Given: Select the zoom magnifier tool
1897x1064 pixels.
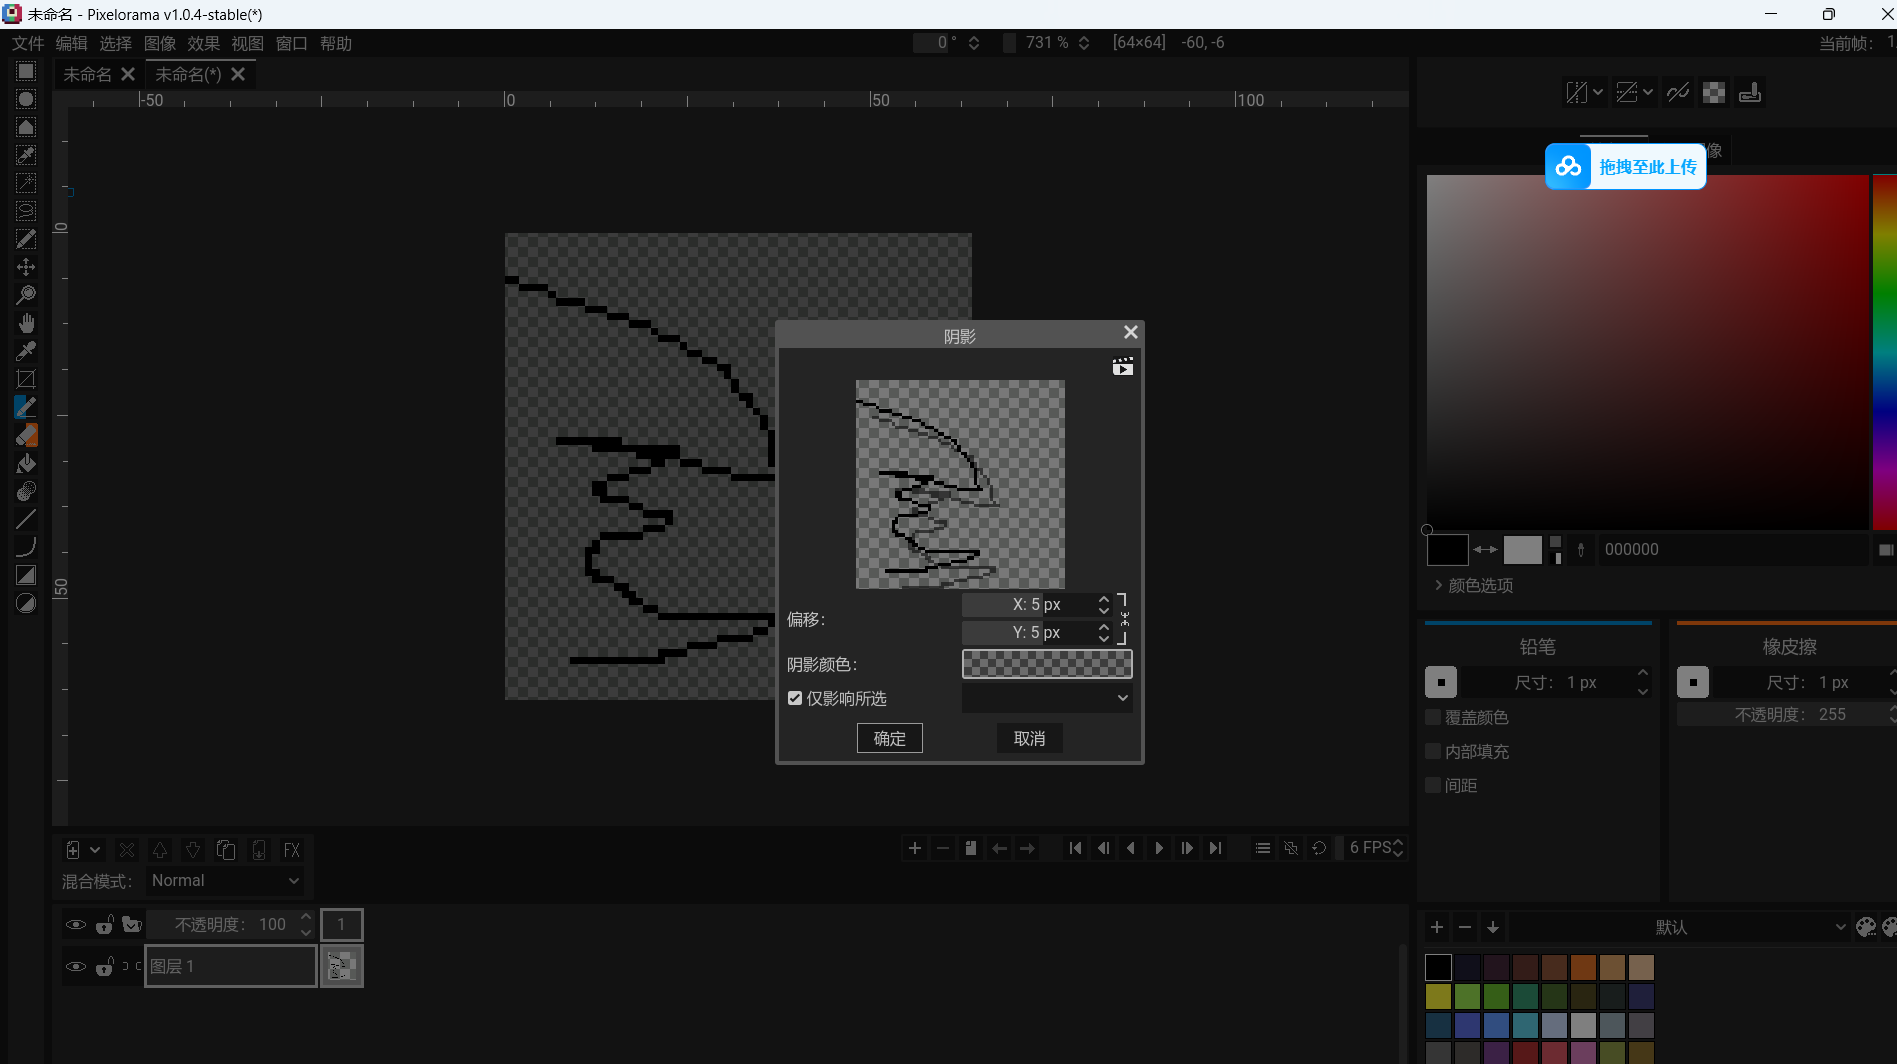Looking at the screenshot, I should (26, 295).
